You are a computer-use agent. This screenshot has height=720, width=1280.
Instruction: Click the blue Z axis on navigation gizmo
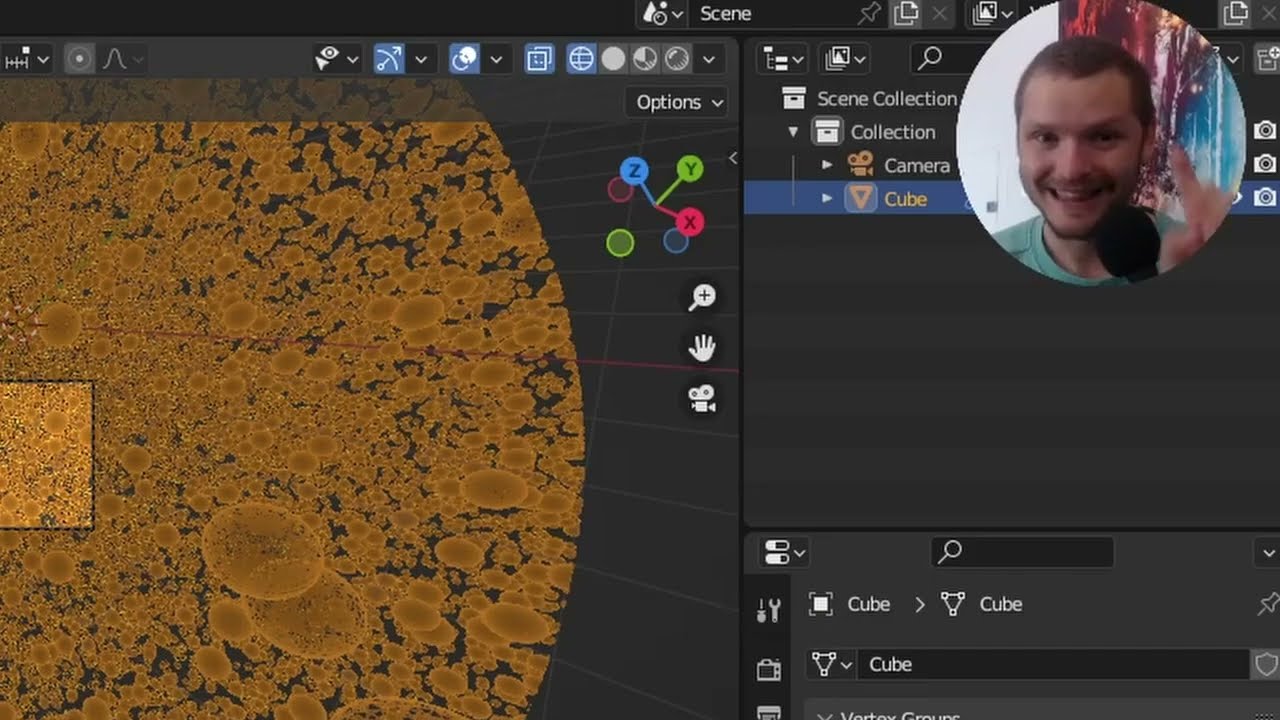[x=634, y=171]
